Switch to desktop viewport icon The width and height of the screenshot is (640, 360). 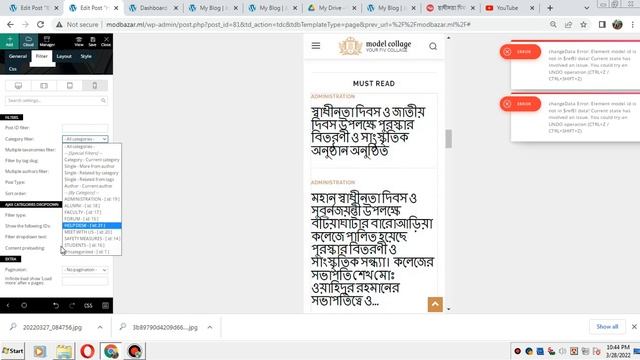click(x=18, y=85)
